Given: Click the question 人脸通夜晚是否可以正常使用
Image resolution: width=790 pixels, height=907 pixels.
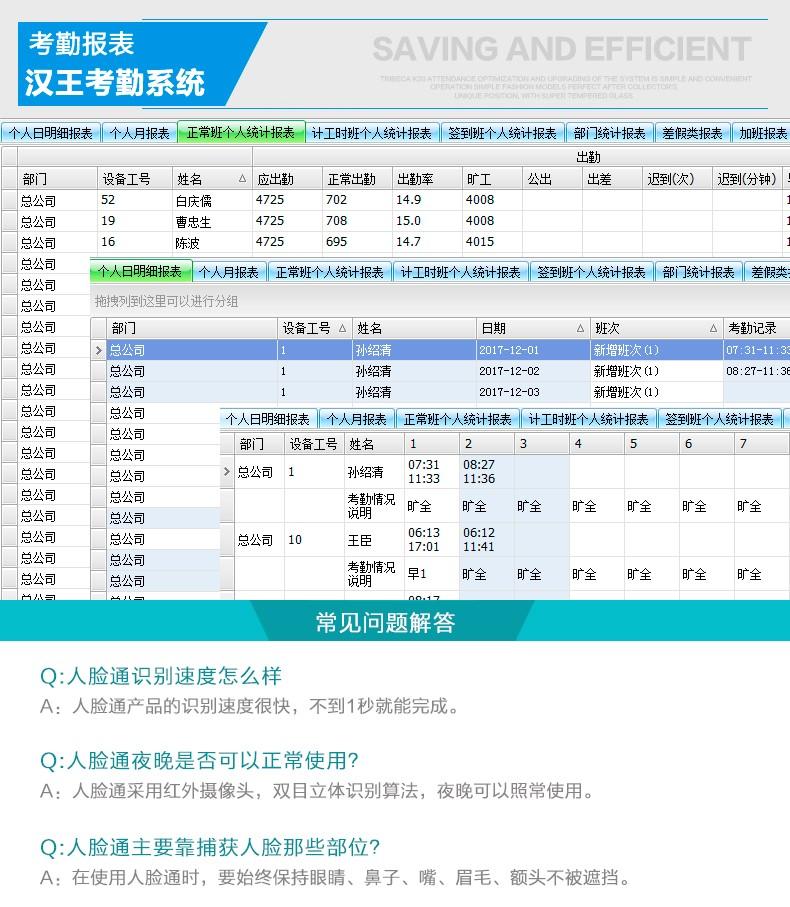Looking at the screenshot, I should pos(199,761).
